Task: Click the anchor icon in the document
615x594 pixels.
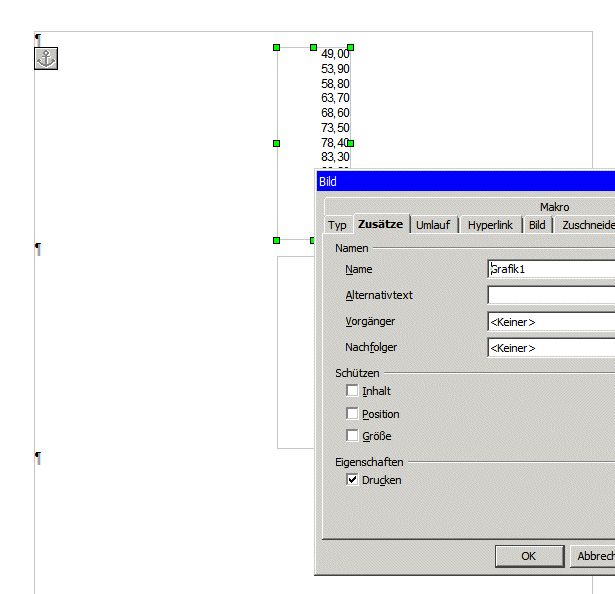Action: tap(46, 59)
